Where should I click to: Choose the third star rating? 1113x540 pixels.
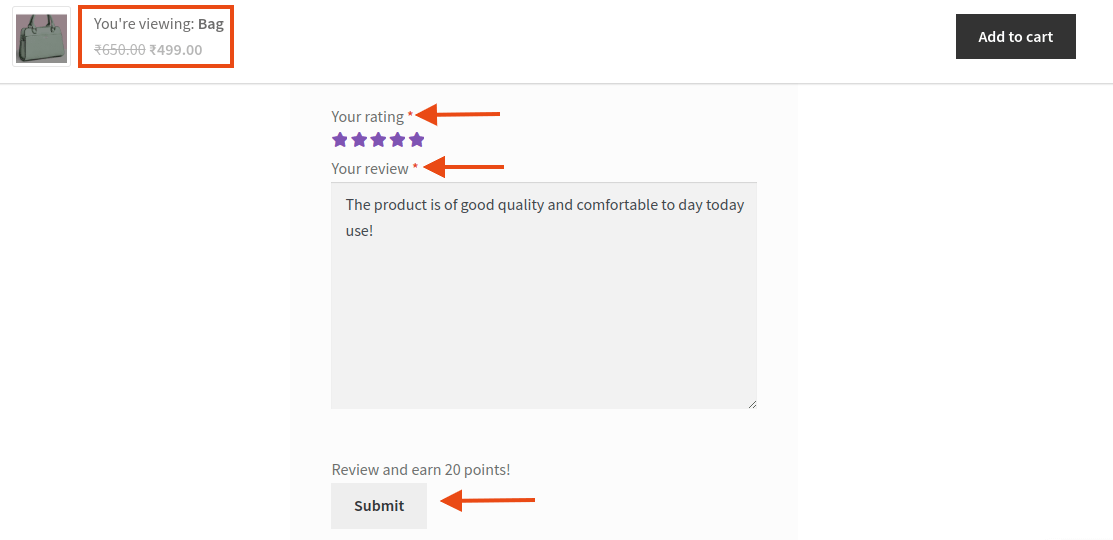click(x=378, y=140)
